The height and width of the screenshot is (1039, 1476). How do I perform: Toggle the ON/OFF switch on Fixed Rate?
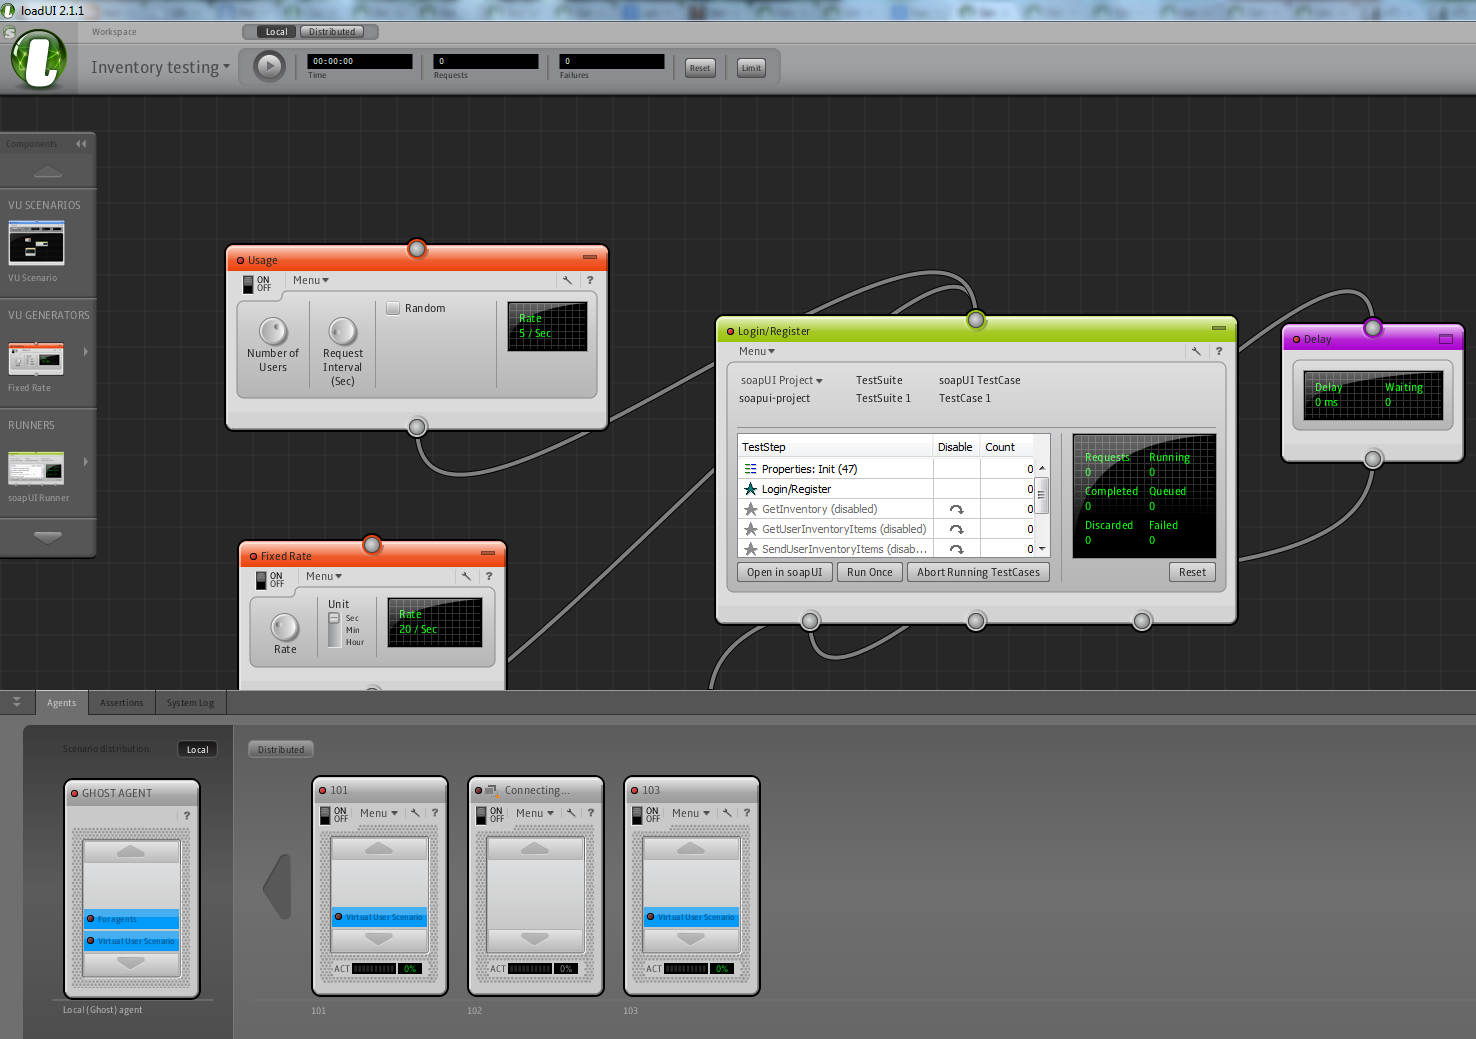[x=262, y=580]
